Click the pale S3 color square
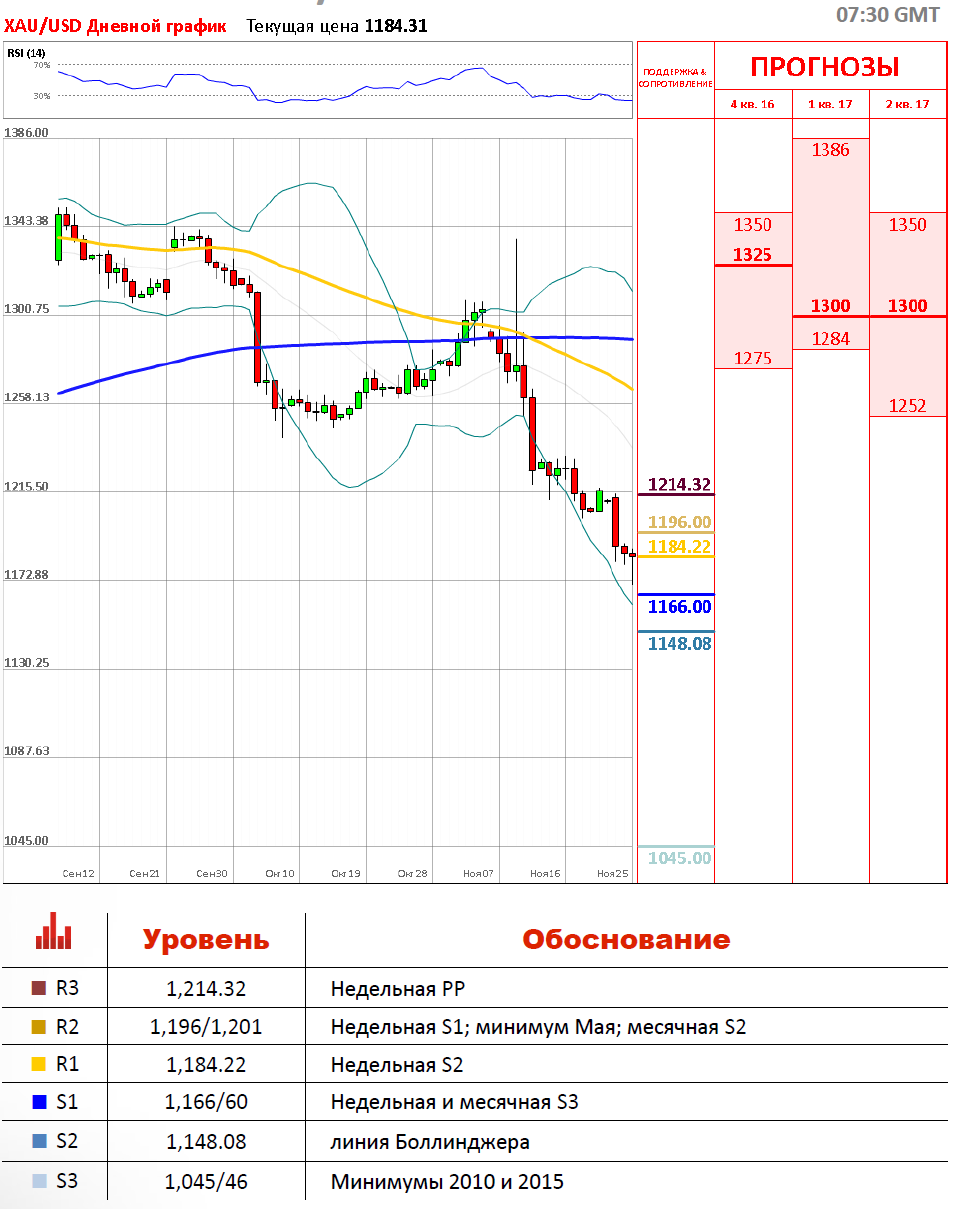This screenshot has width=953, height=1209. pyautogui.click(x=39, y=1181)
